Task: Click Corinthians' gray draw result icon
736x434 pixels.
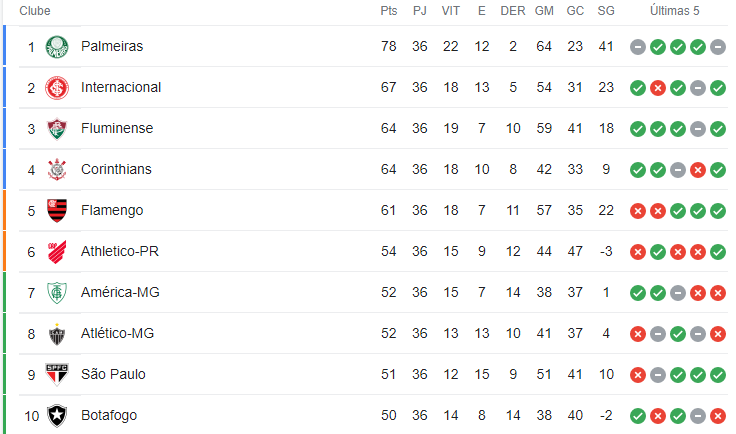Action: 678,170
